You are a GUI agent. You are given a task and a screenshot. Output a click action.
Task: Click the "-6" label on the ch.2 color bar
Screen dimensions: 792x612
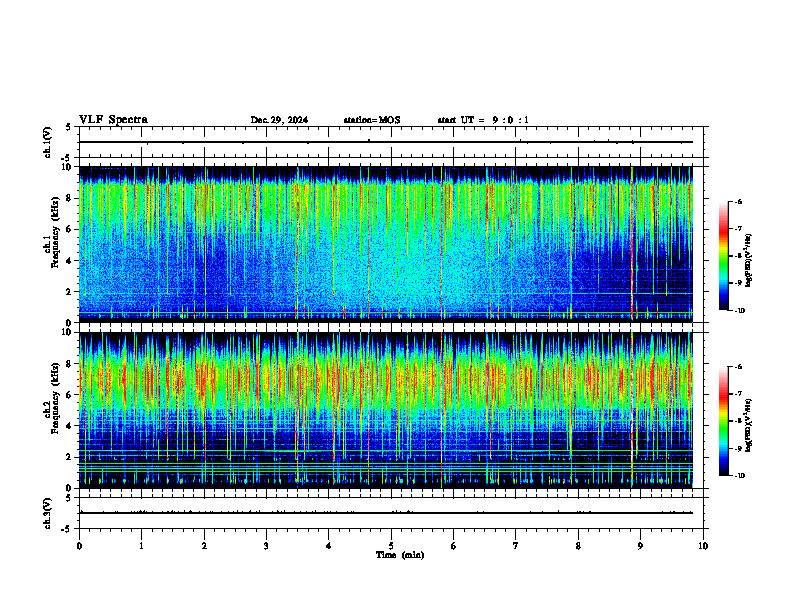point(738,367)
